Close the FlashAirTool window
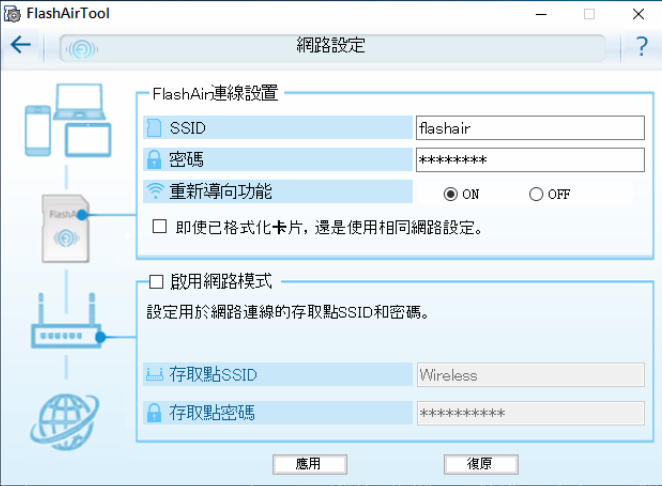This screenshot has height=486, width=662. coord(638,14)
